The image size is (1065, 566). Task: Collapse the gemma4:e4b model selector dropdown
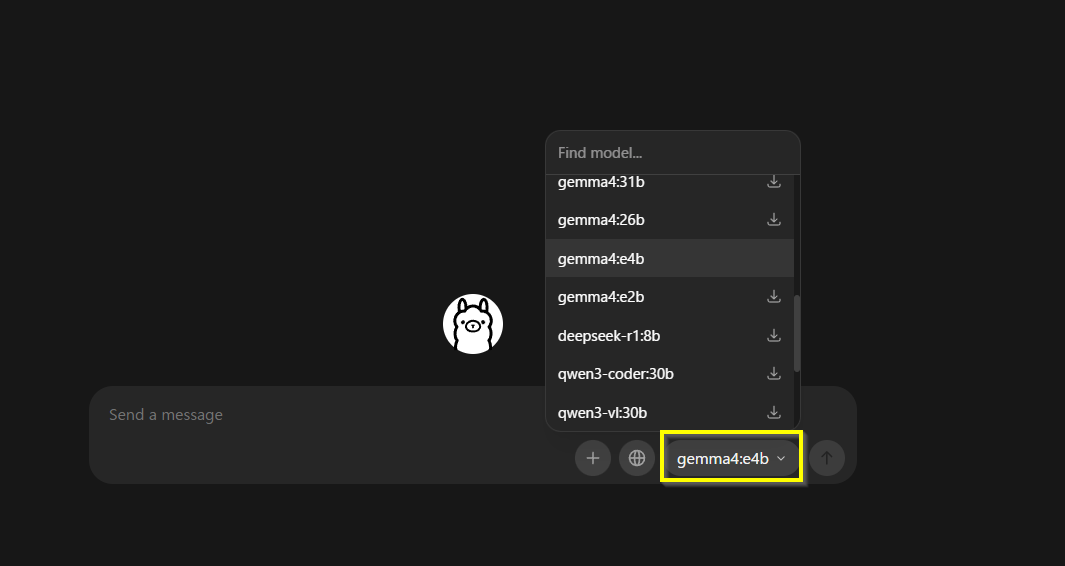[x=732, y=458]
